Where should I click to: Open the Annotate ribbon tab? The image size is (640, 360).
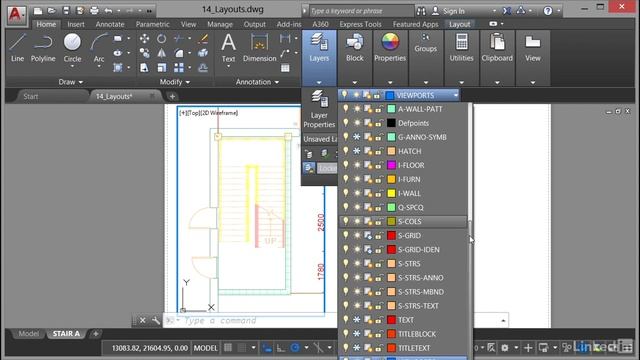pyautogui.click(x=110, y=24)
